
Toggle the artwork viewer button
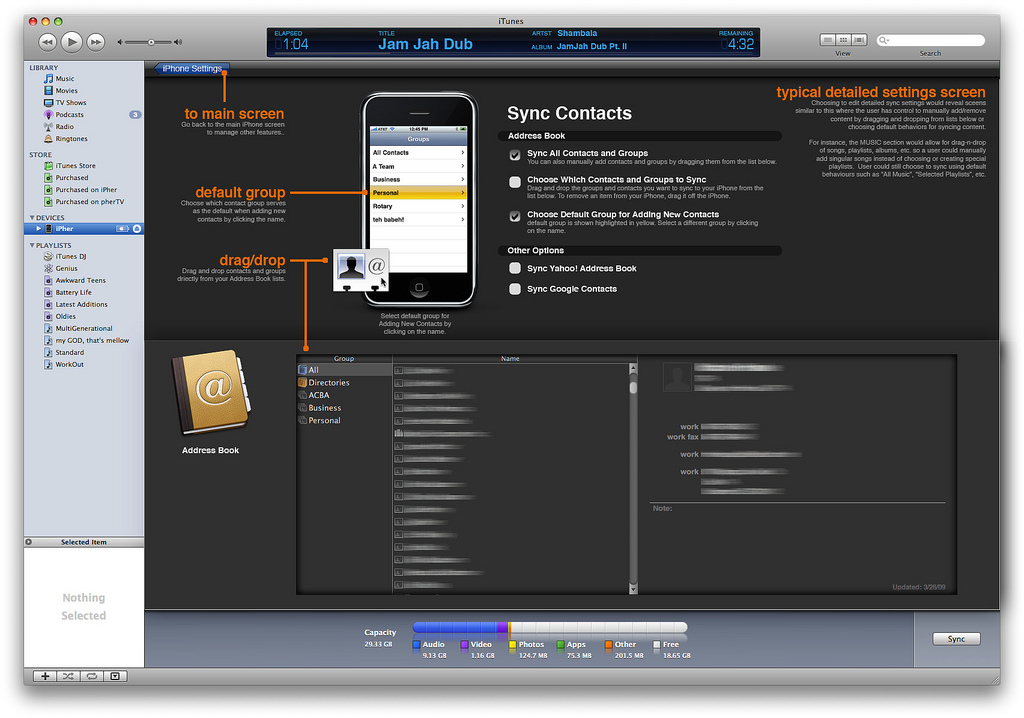pos(115,676)
